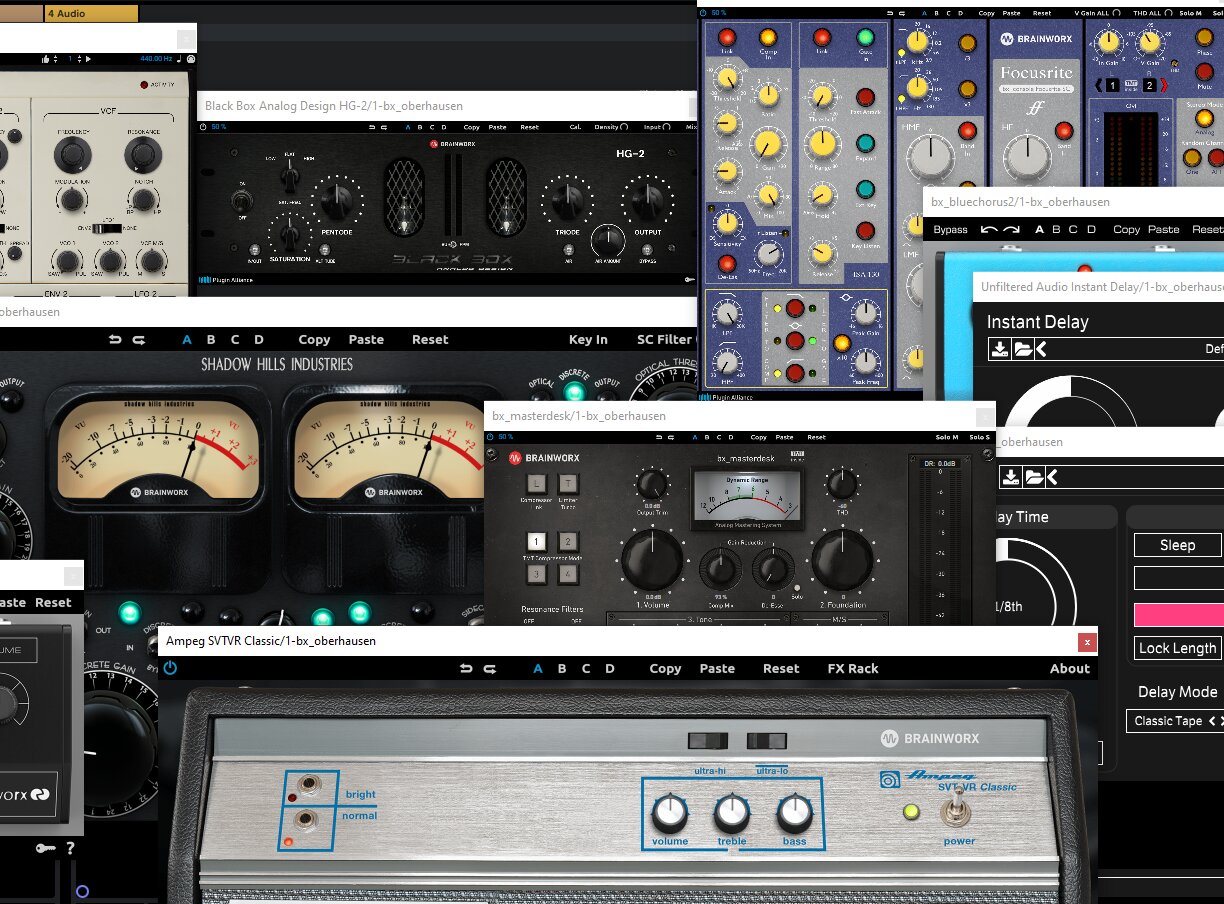Toggle the Ampeg power switch
The image size is (1224, 904).
coord(957,807)
